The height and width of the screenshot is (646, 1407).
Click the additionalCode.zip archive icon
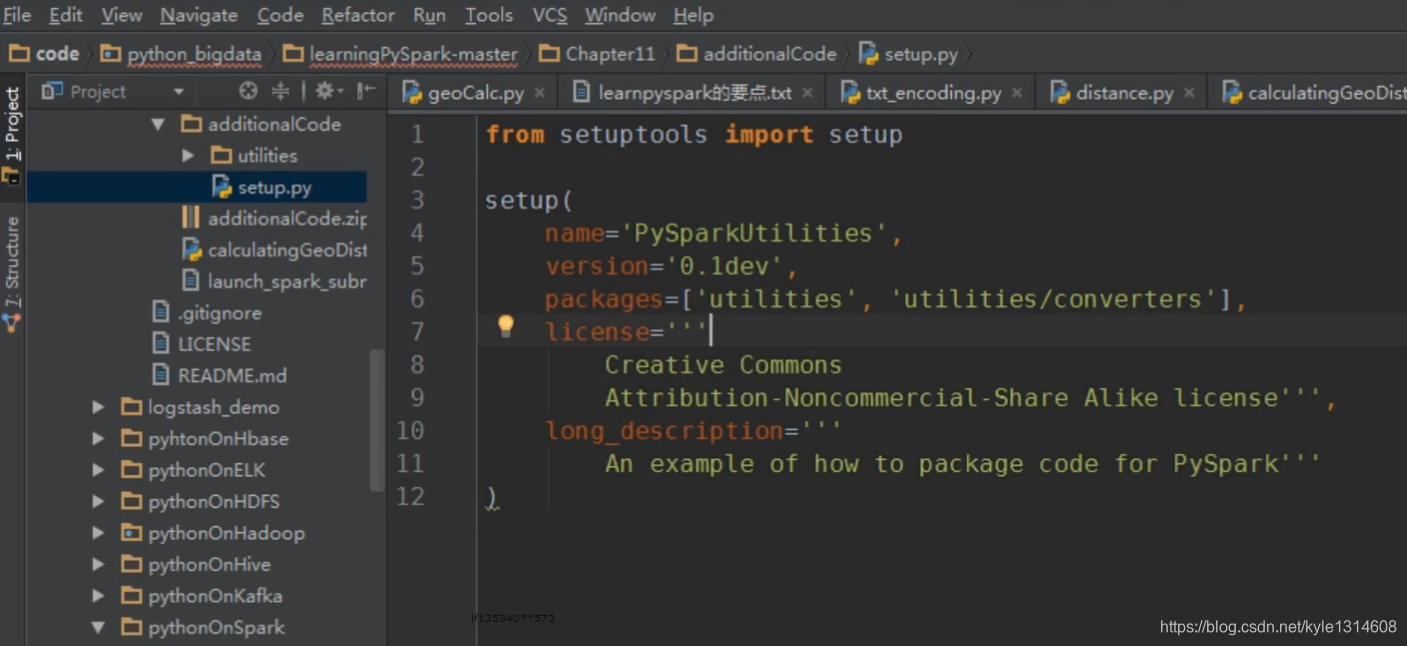click(x=190, y=218)
